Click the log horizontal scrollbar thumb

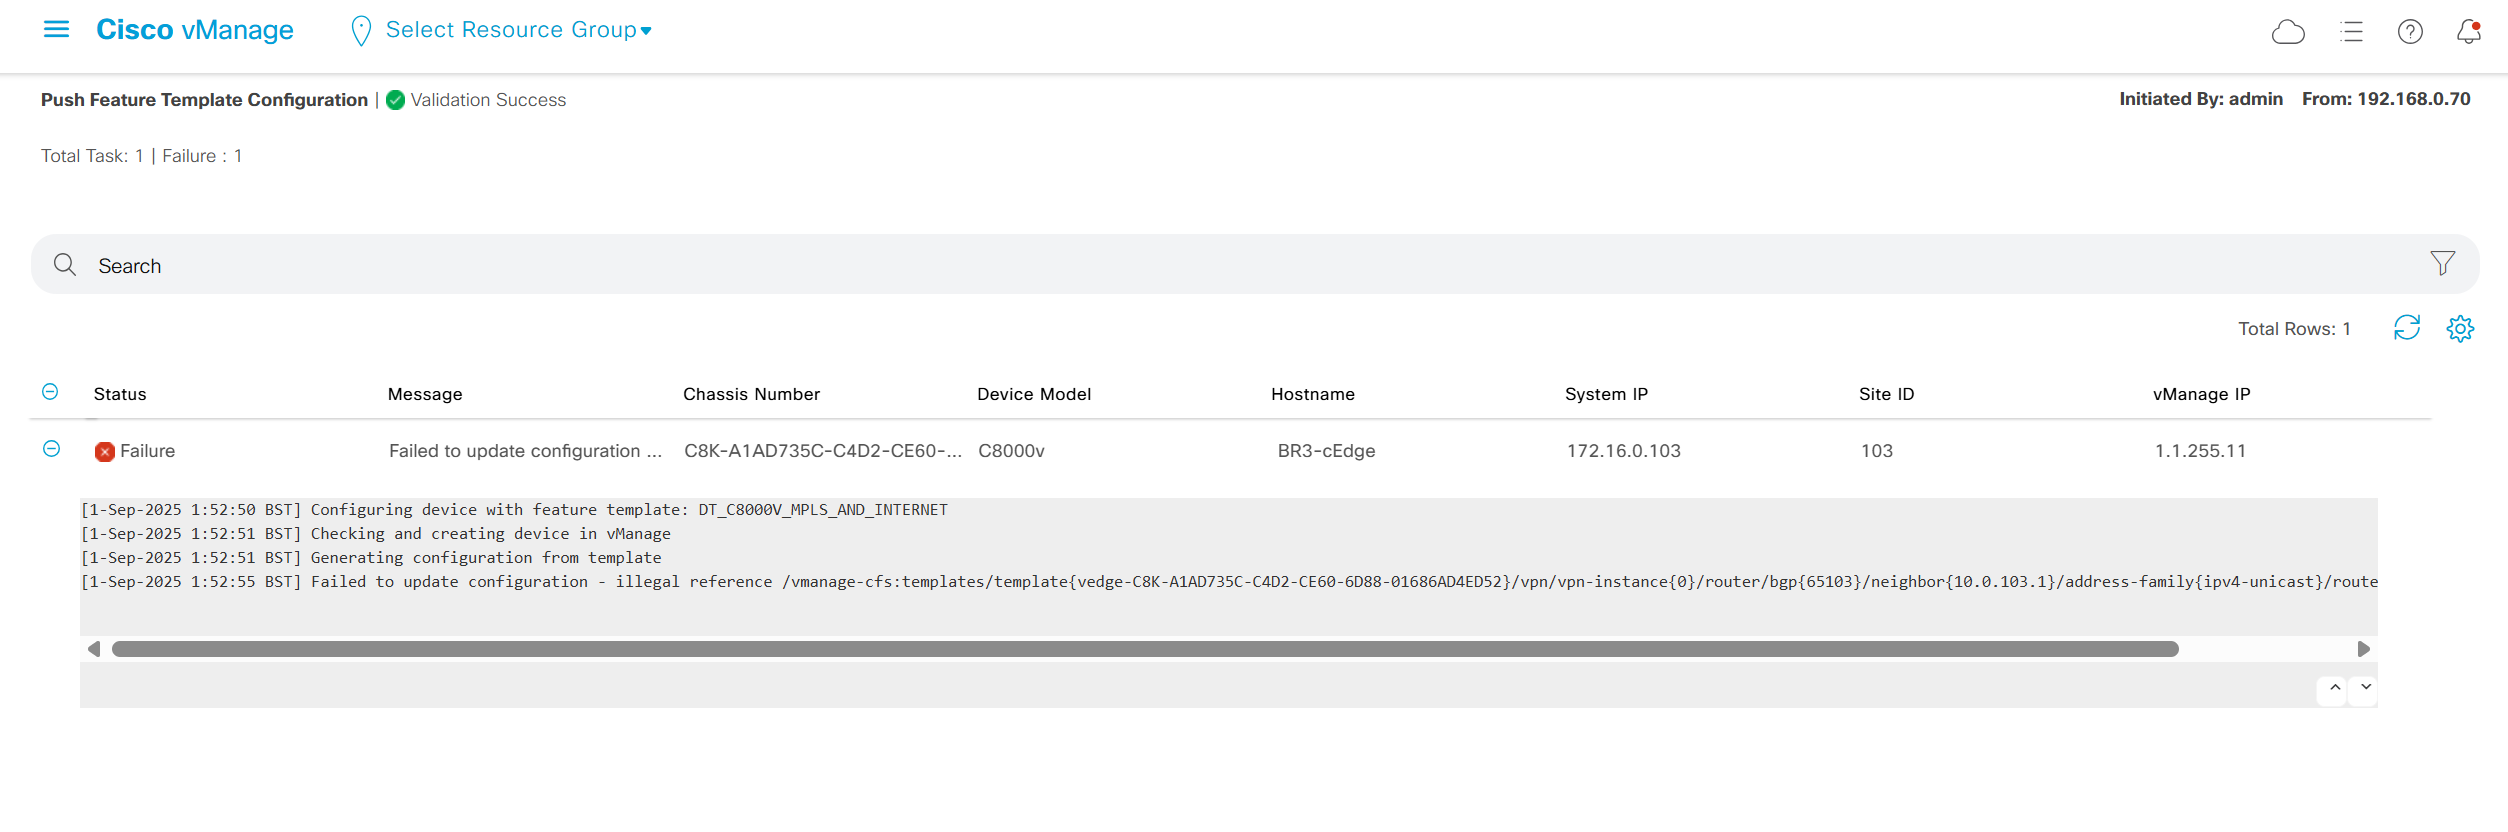click(1144, 649)
